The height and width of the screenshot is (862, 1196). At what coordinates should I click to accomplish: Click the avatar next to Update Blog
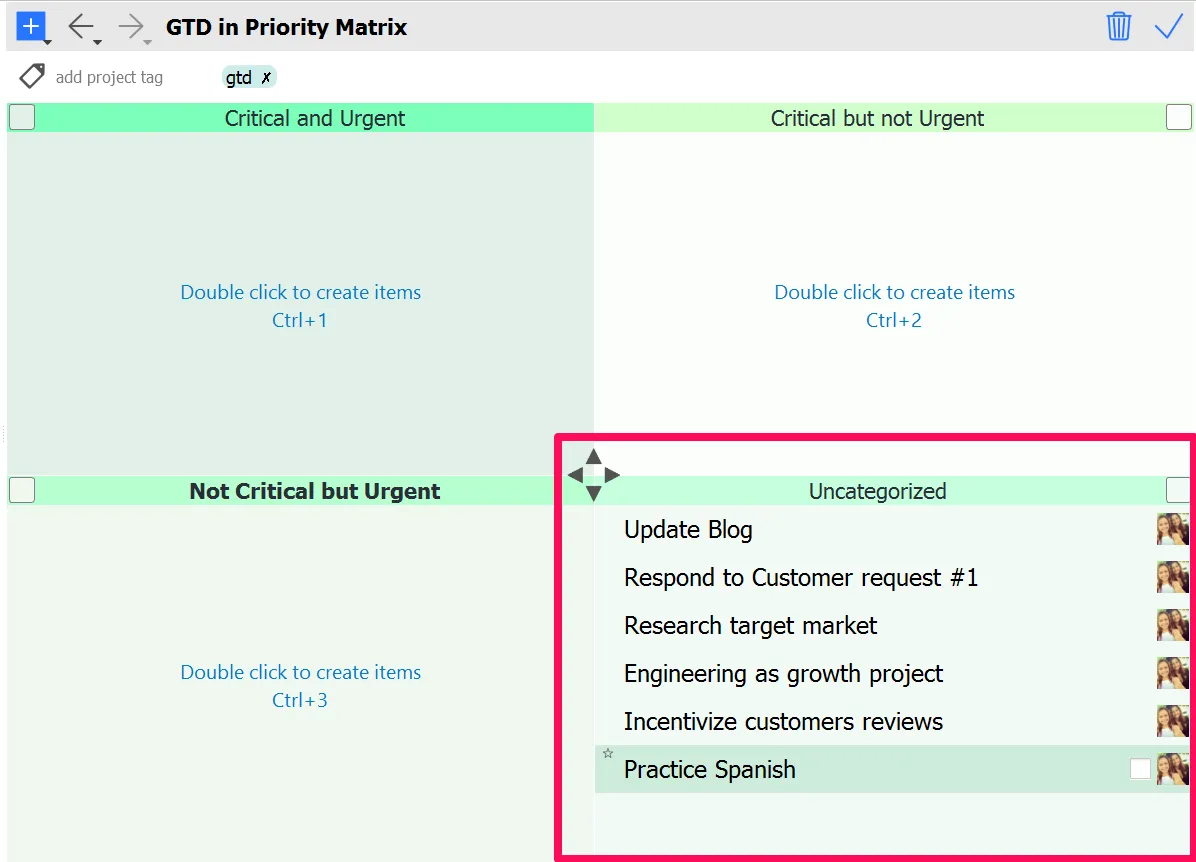[x=1172, y=529]
